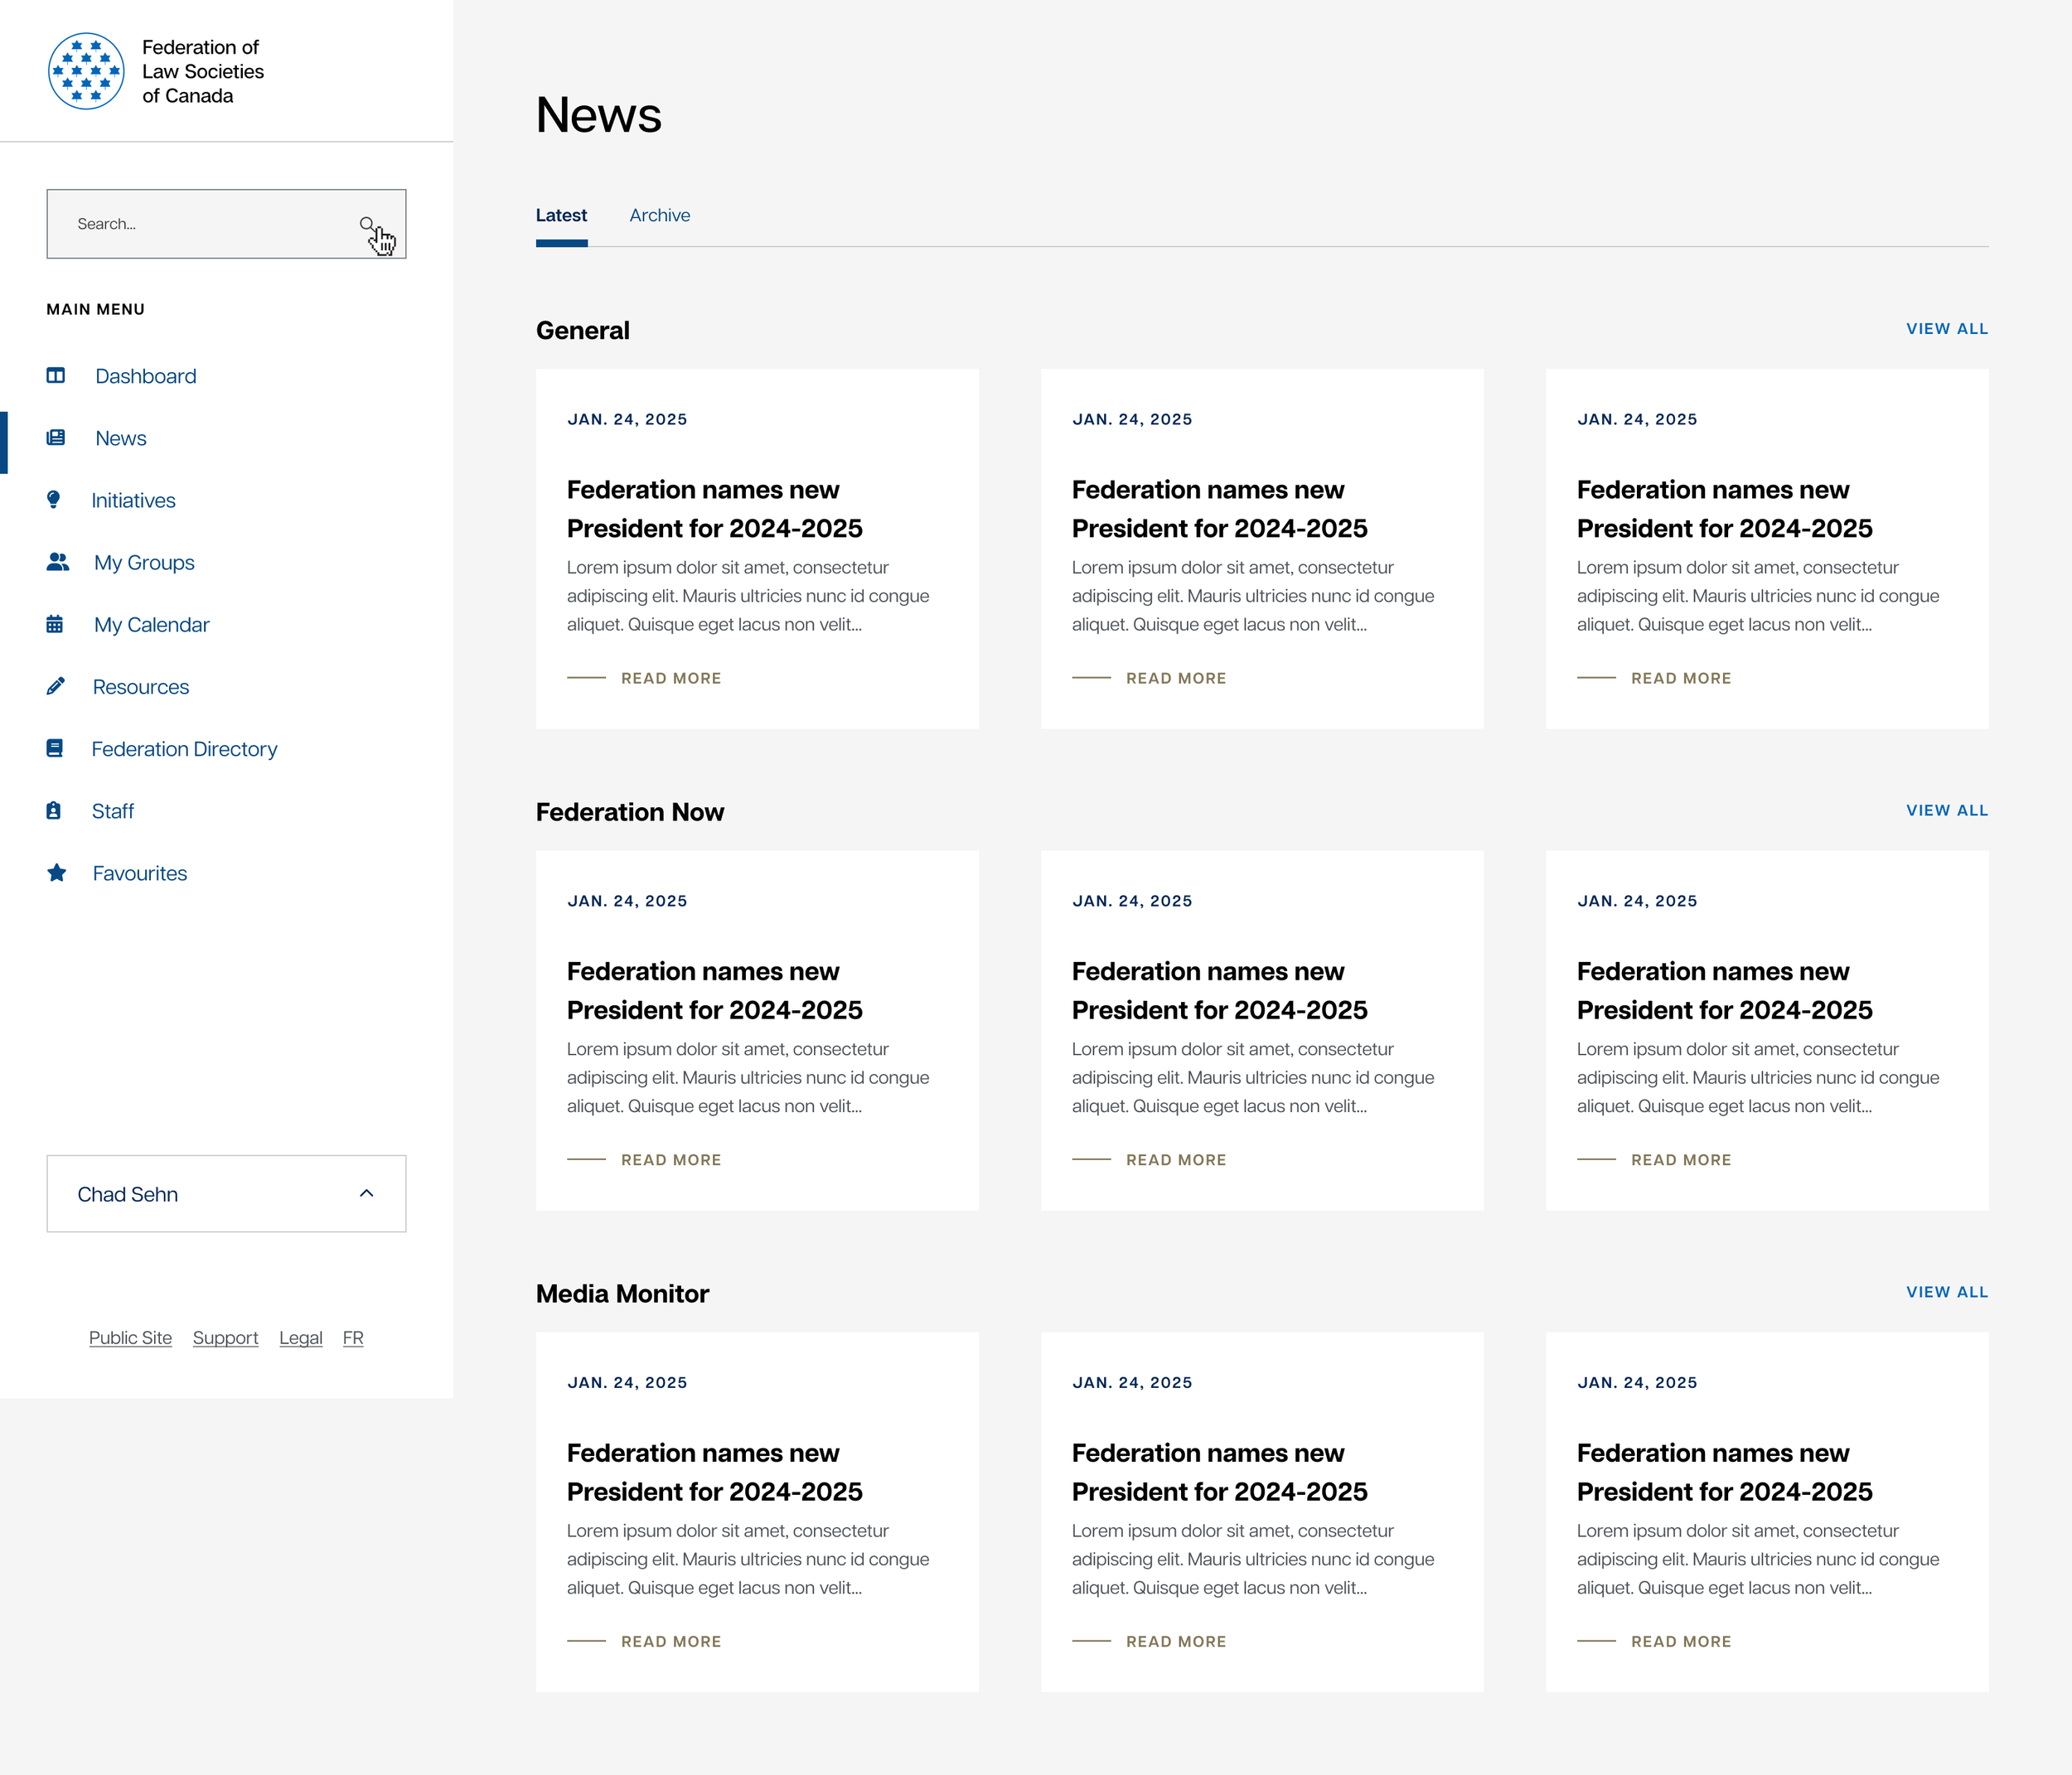Image resolution: width=2072 pixels, height=1775 pixels.
Task: Click the MAIN MENU label
Action: point(95,309)
